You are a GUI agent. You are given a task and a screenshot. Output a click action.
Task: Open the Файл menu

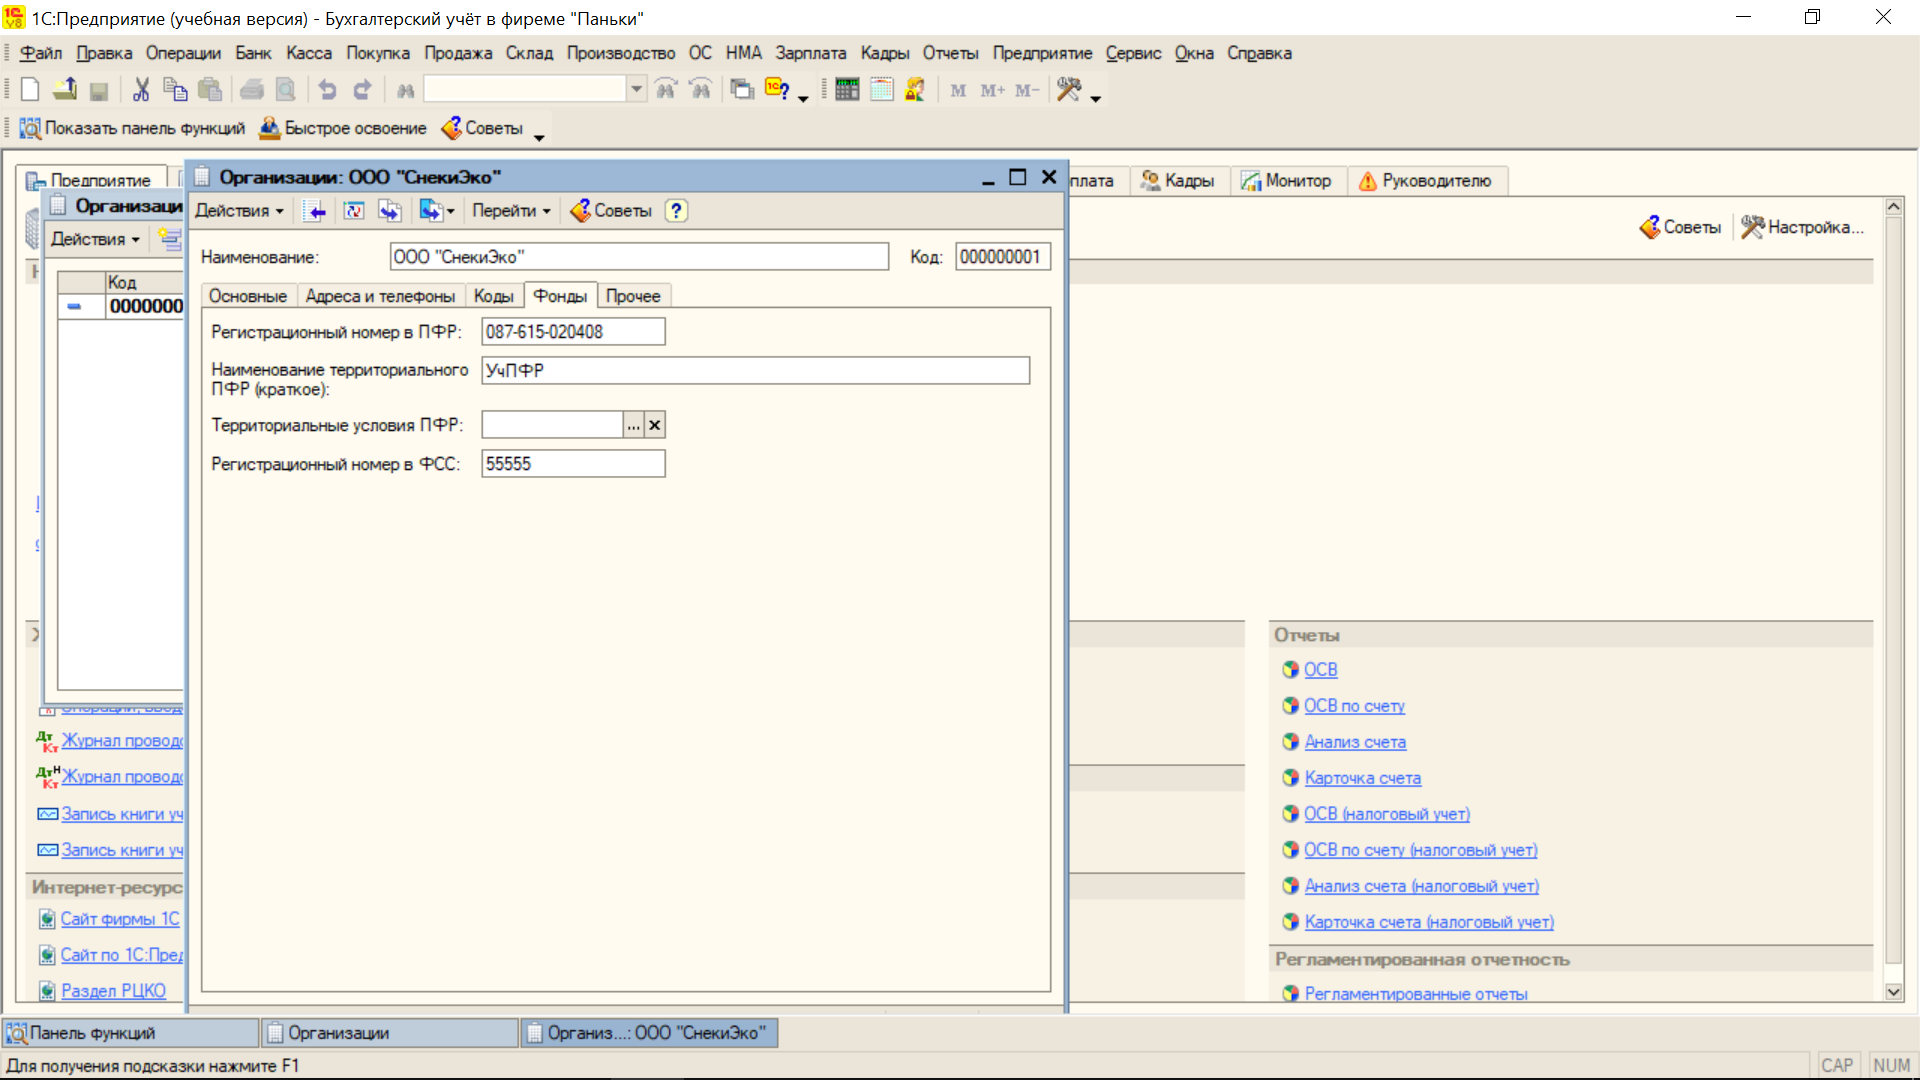click(41, 53)
